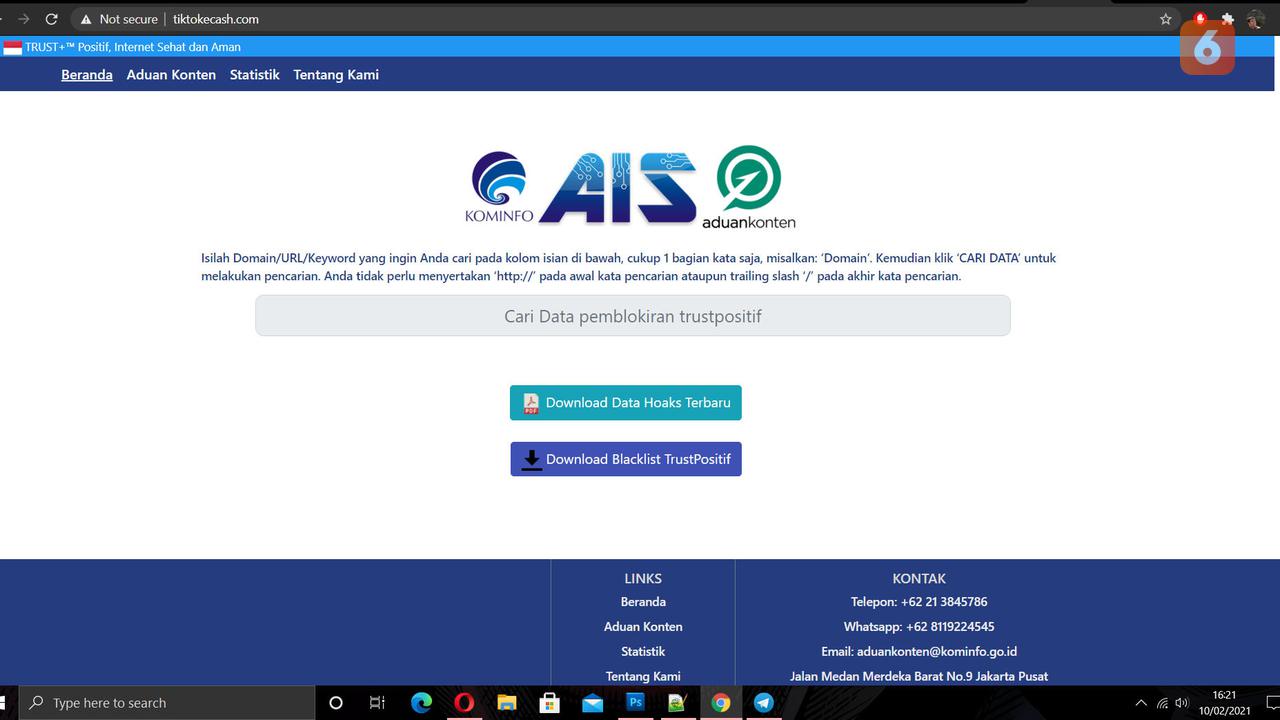Open Microsoft Edge from the taskbar
Screen dimensions: 1280x720
point(421,703)
